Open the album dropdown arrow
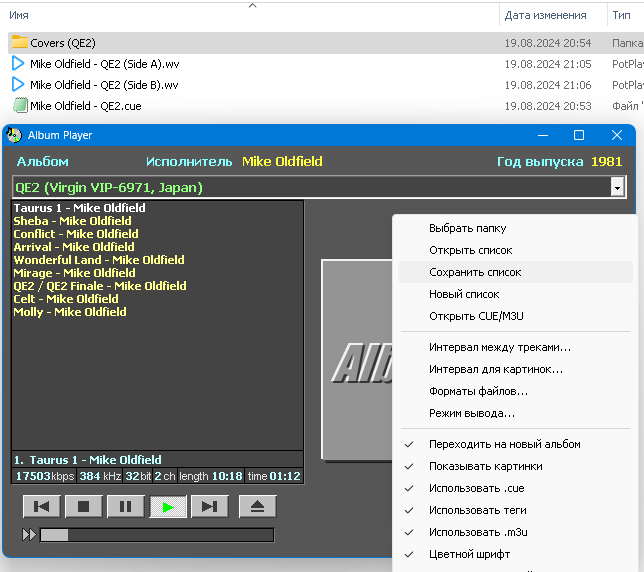Screen dimensions: 644x572 (617, 188)
